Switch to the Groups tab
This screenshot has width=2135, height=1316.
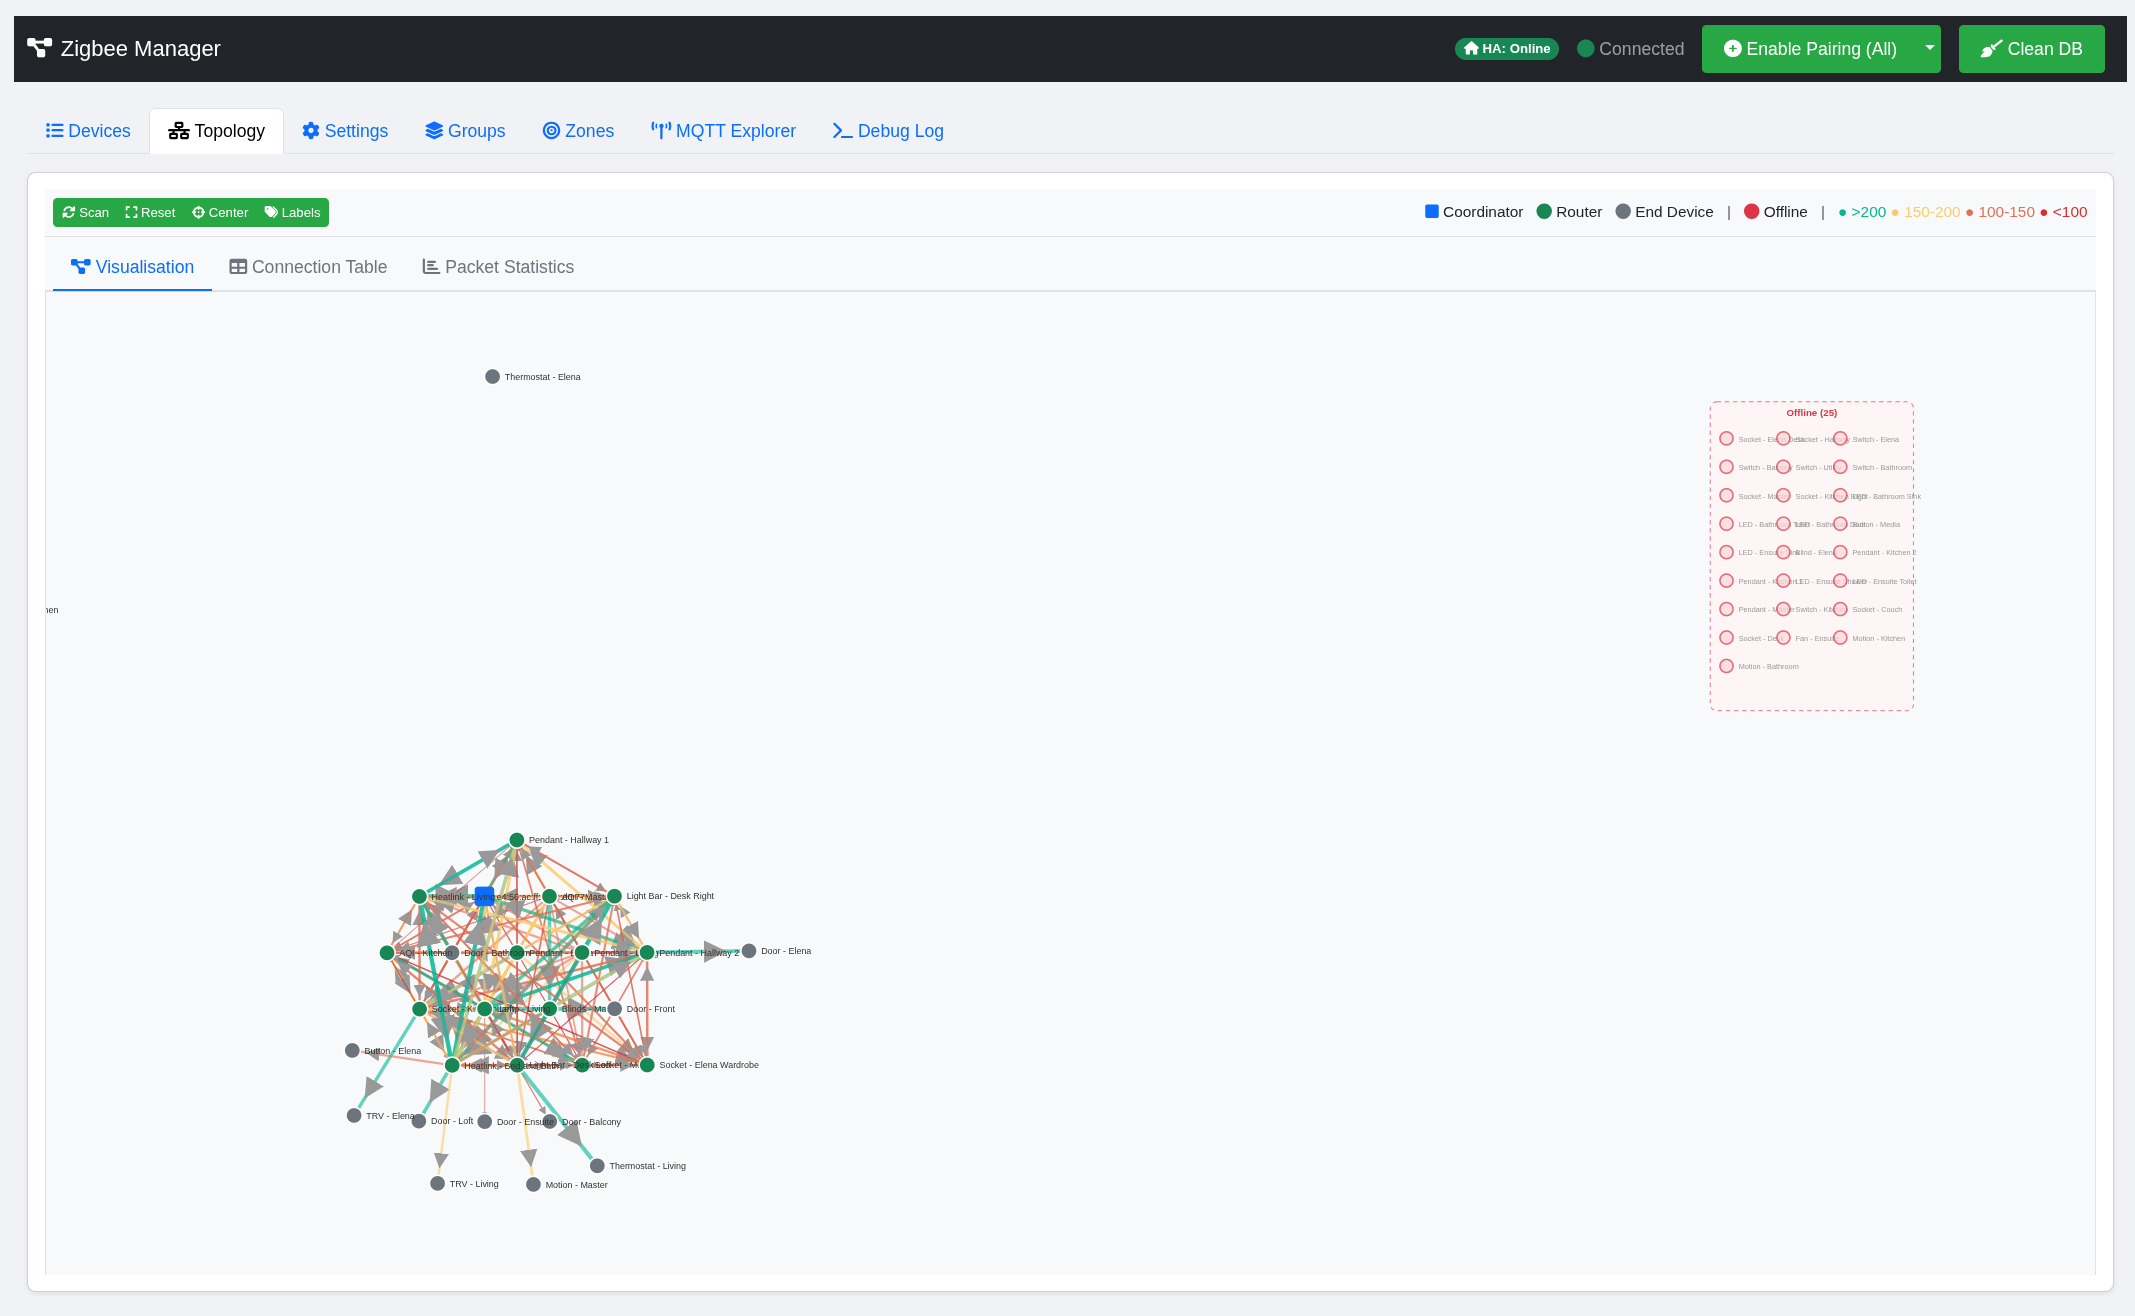point(465,131)
